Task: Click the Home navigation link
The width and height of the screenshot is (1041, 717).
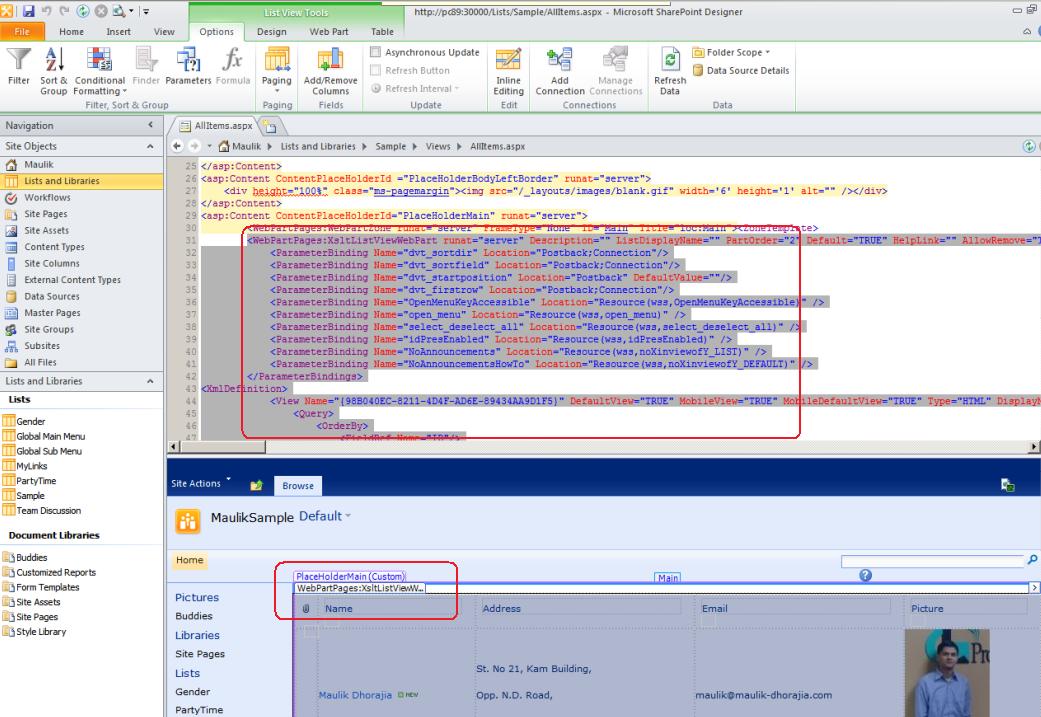Action: (x=189, y=560)
